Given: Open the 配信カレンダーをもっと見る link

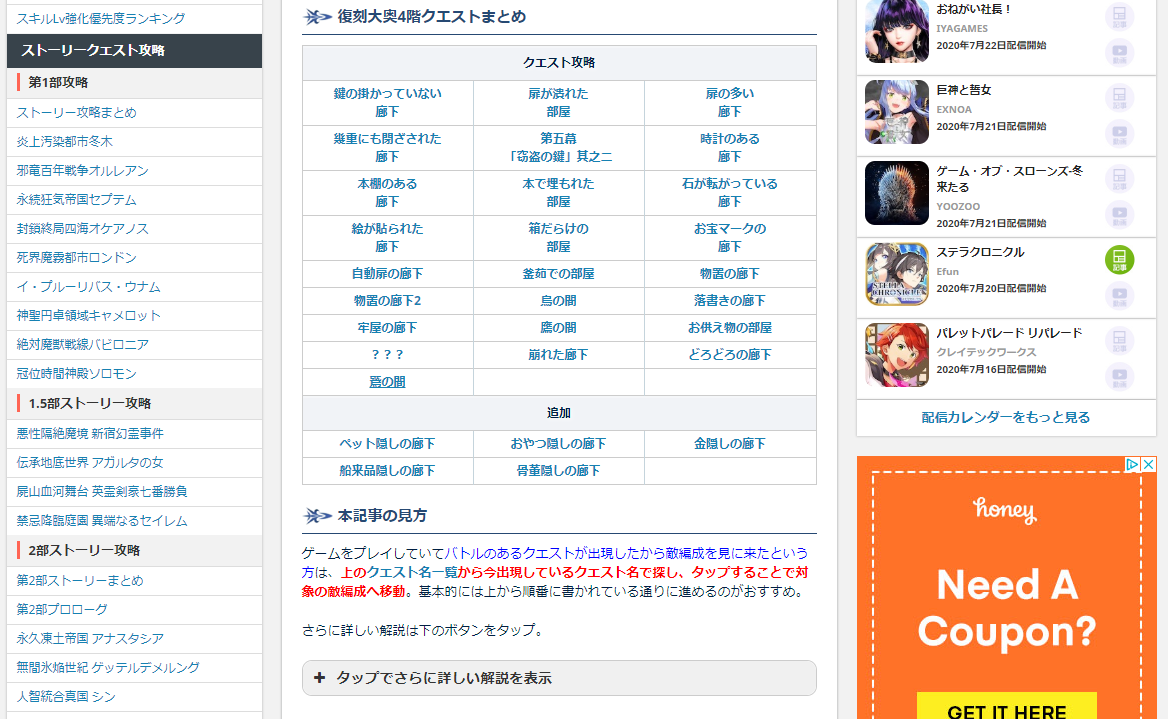Looking at the screenshot, I should tap(1005, 415).
